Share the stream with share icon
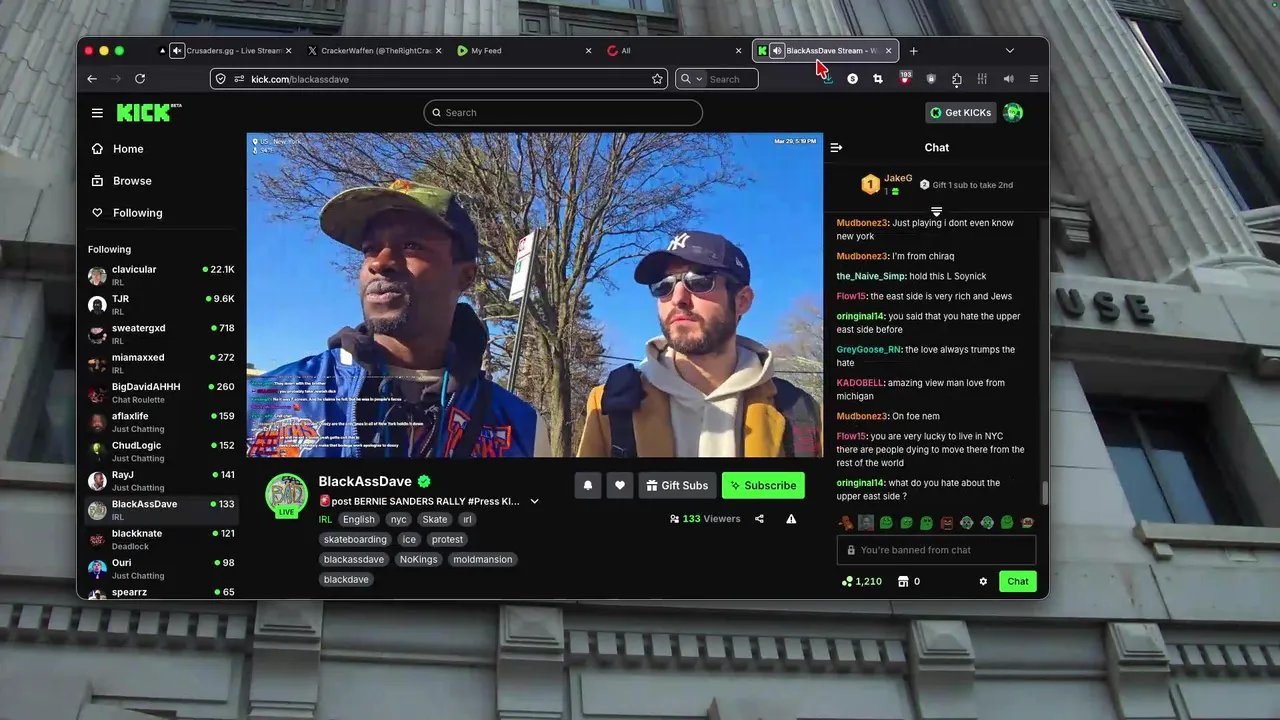The width and height of the screenshot is (1280, 720). click(x=759, y=519)
